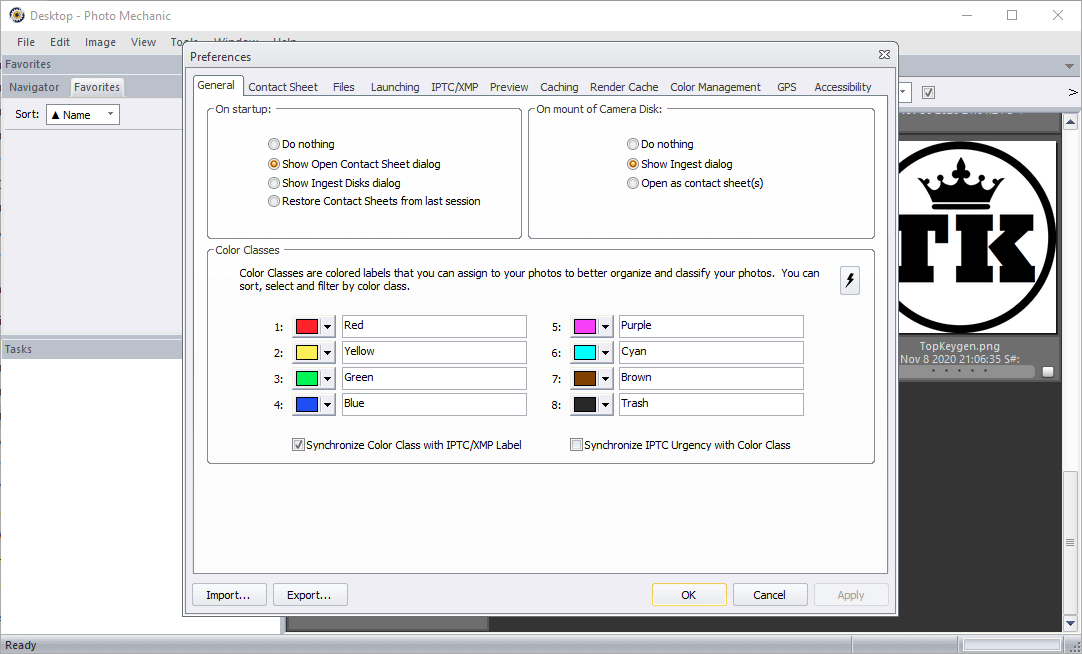The image size is (1082, 654).
Task: Switch to the Launching tab
Action: [x=395, y=87]
